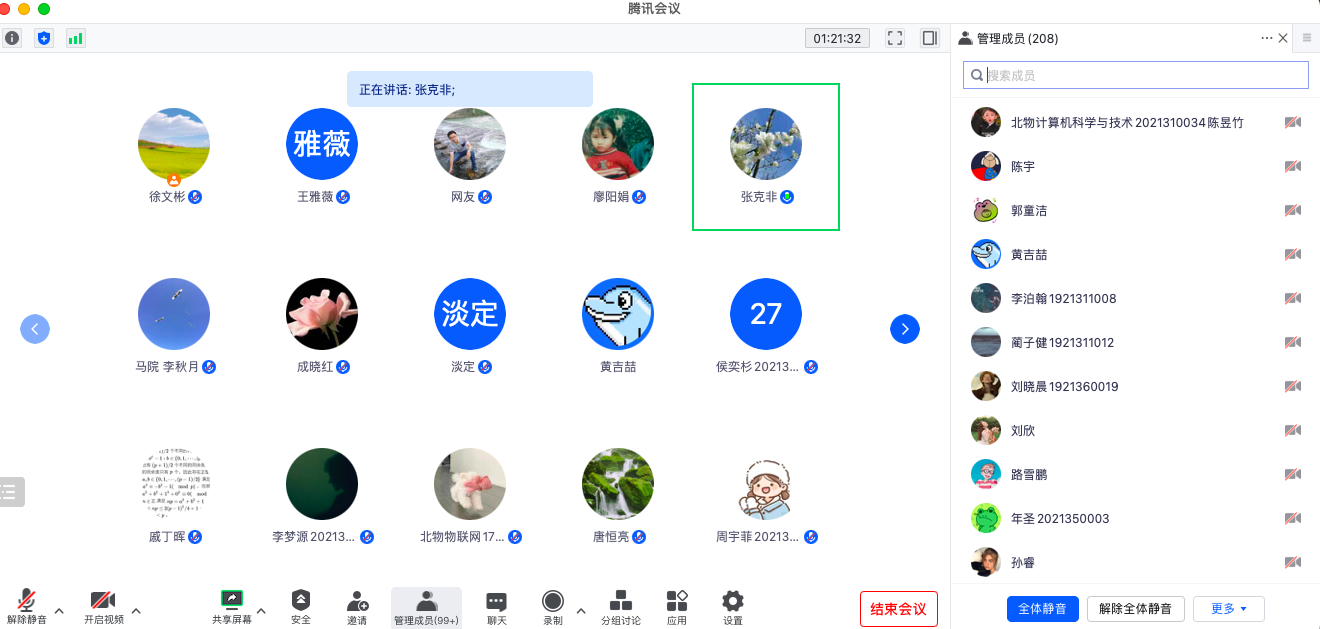Click the blue security shield icon
Viewport: 1320px width, 629px height.
click(43, 38)
